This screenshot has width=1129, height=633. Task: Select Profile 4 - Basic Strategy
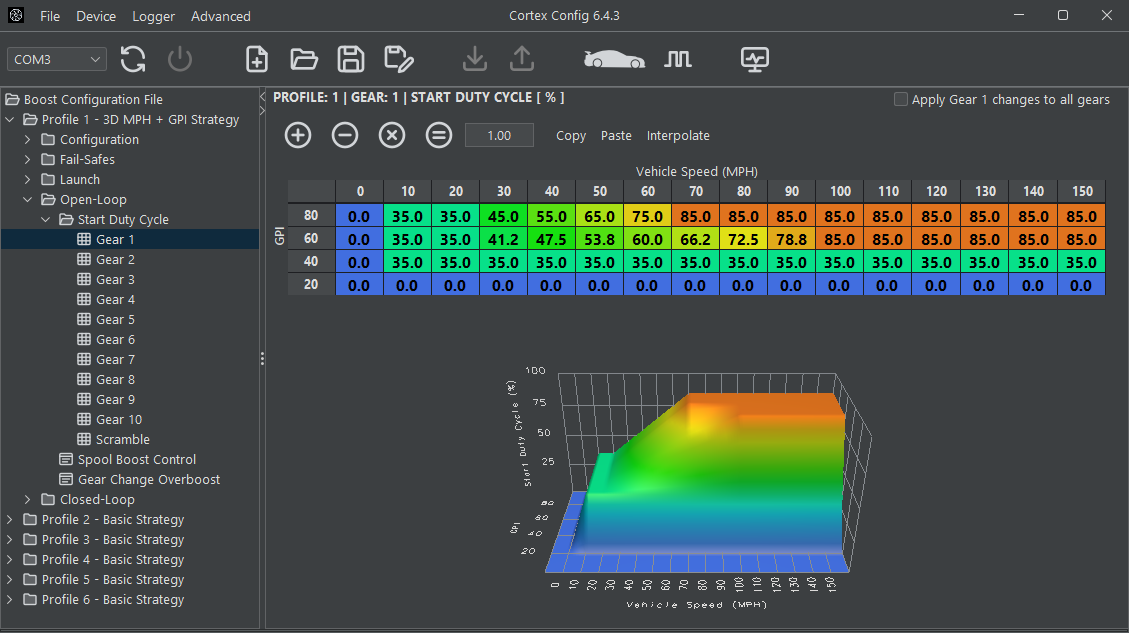click(x=113, y=560)
